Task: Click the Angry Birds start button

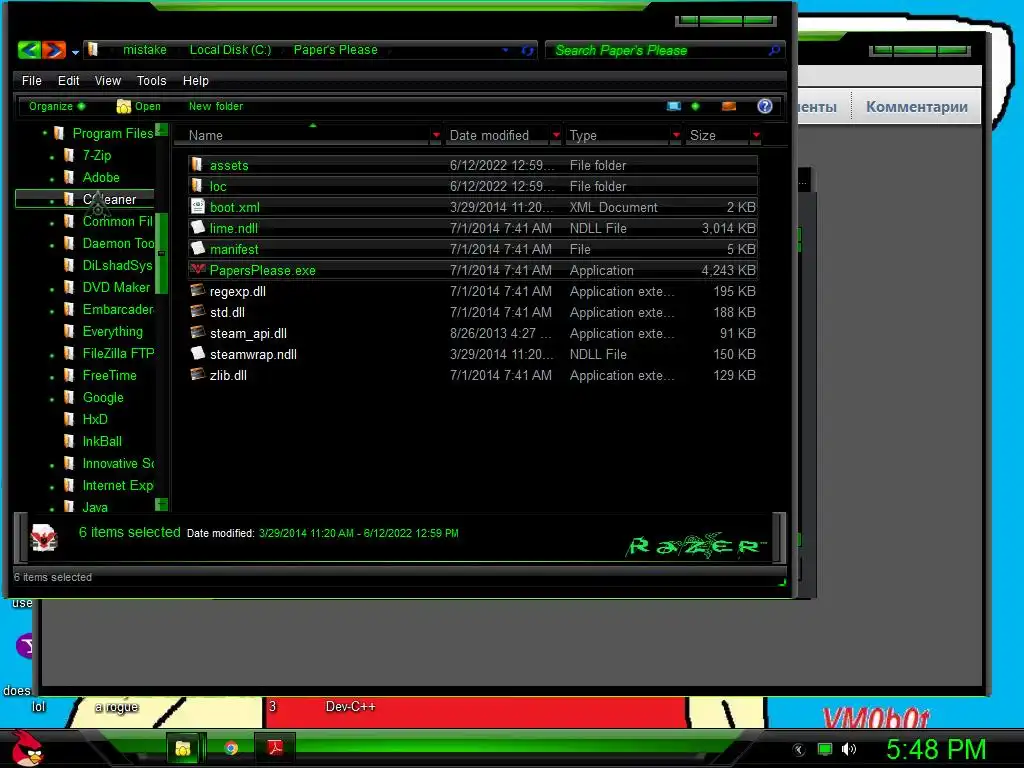Action: [28, 748]
